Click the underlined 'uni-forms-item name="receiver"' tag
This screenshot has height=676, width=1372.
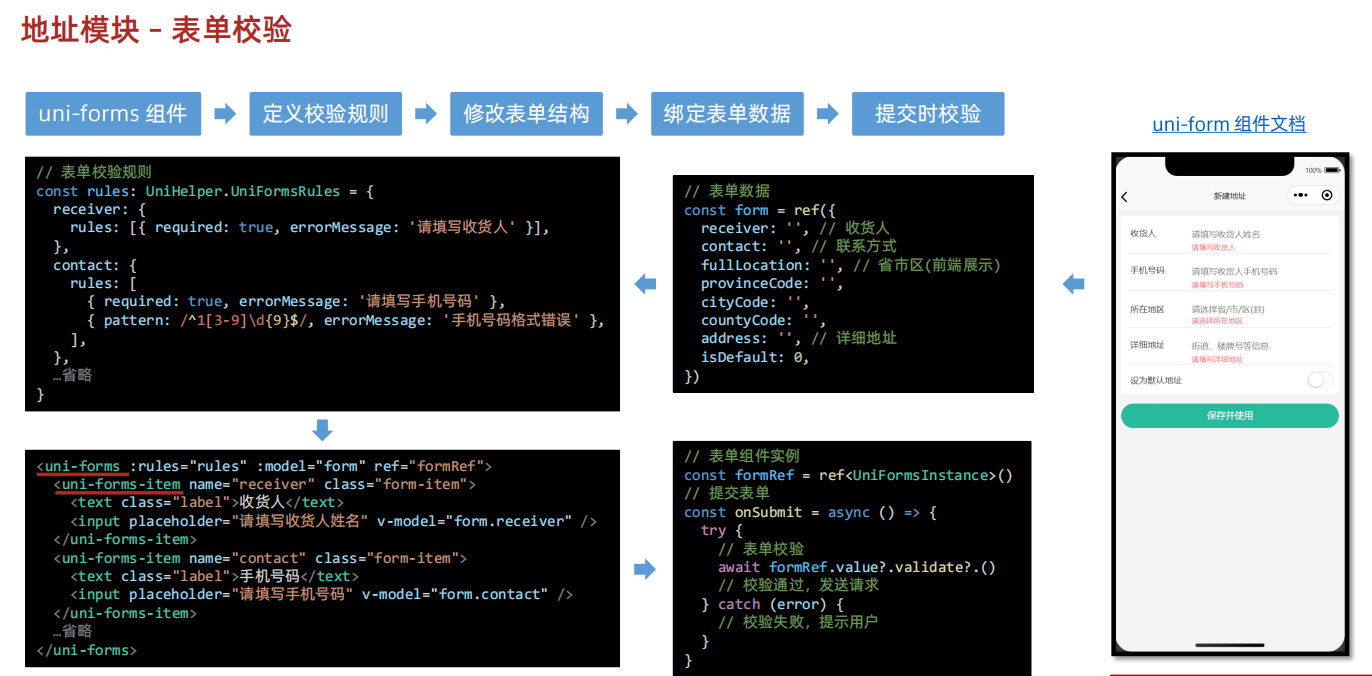[x=264, y=484]
